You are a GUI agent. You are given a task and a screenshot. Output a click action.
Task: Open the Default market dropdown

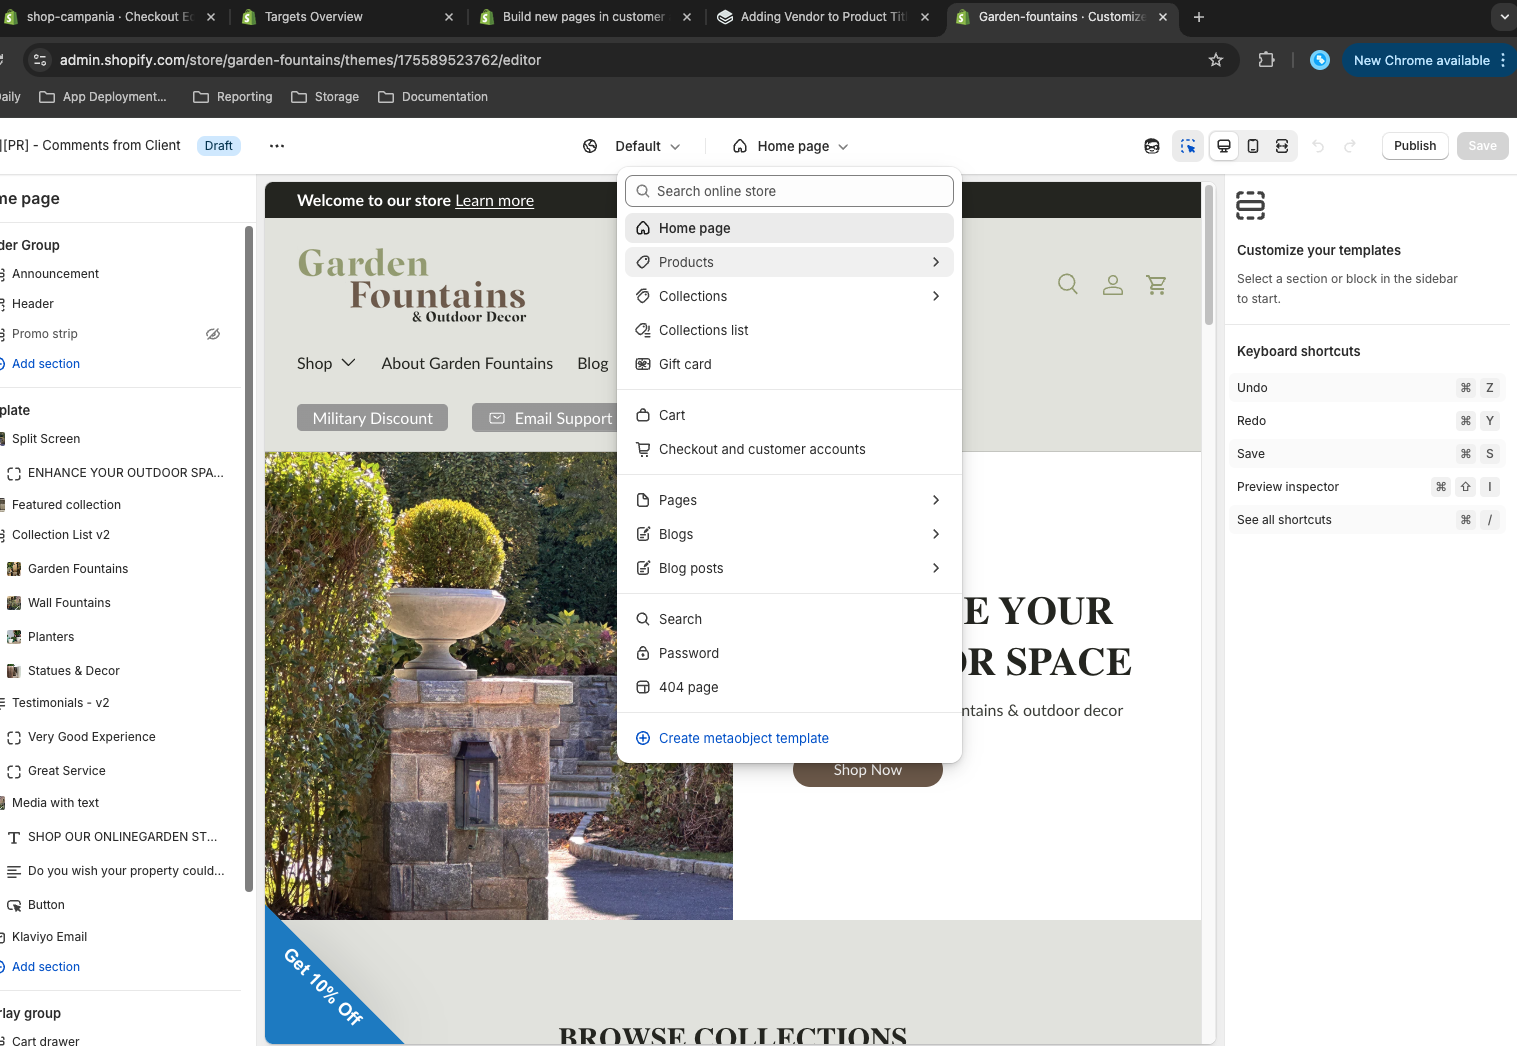pos(633,146)
